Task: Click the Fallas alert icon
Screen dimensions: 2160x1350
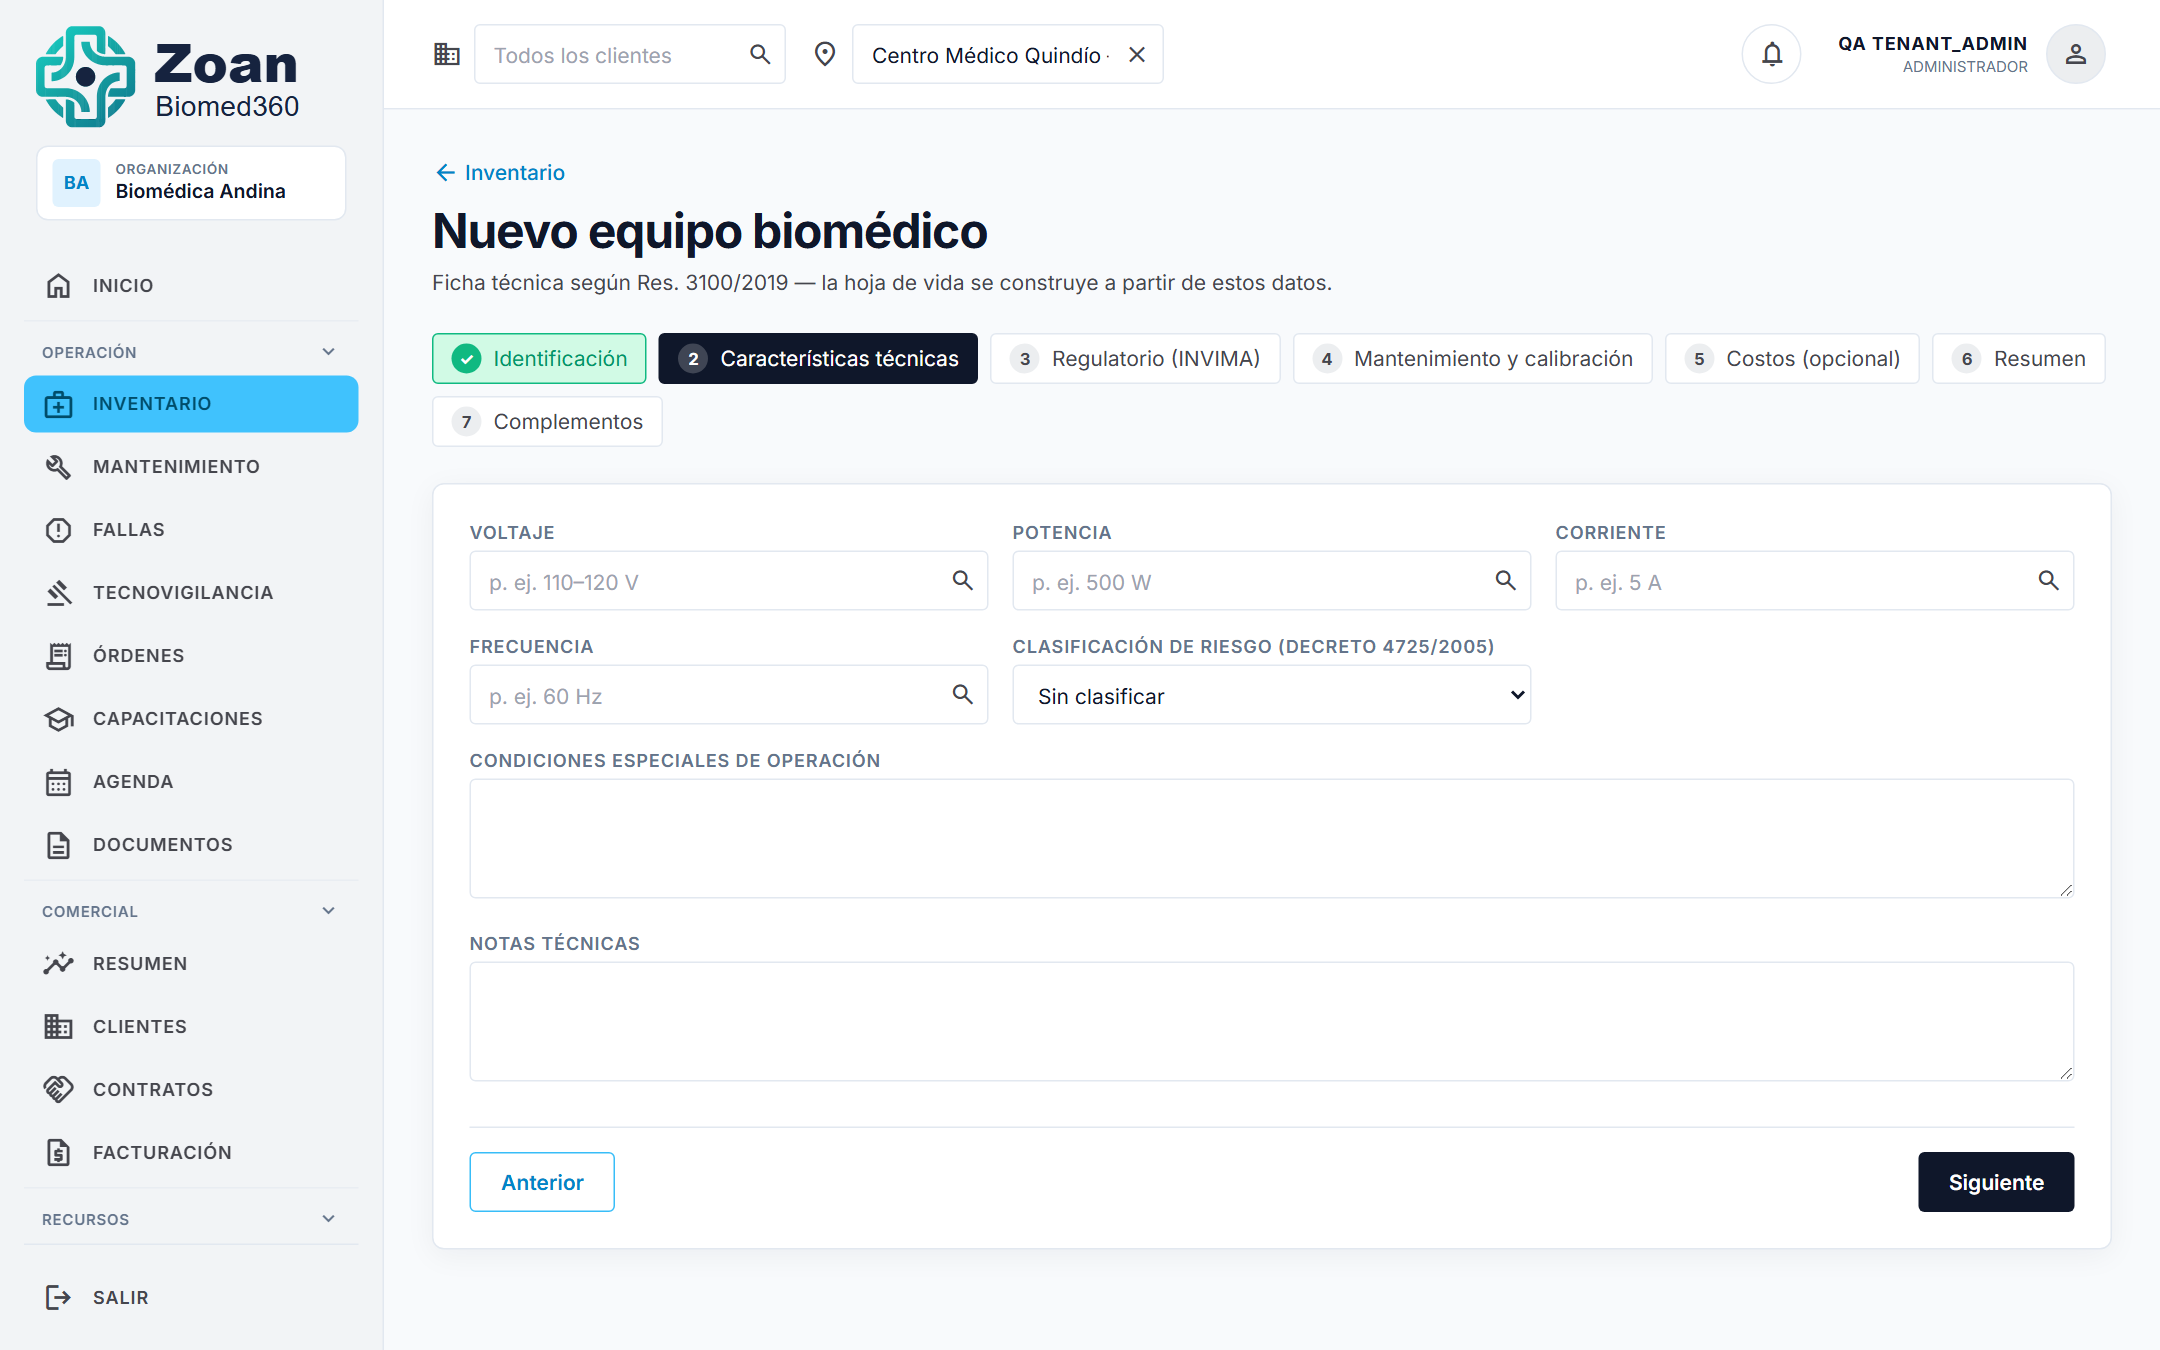Action: click(x=59, y=530)
